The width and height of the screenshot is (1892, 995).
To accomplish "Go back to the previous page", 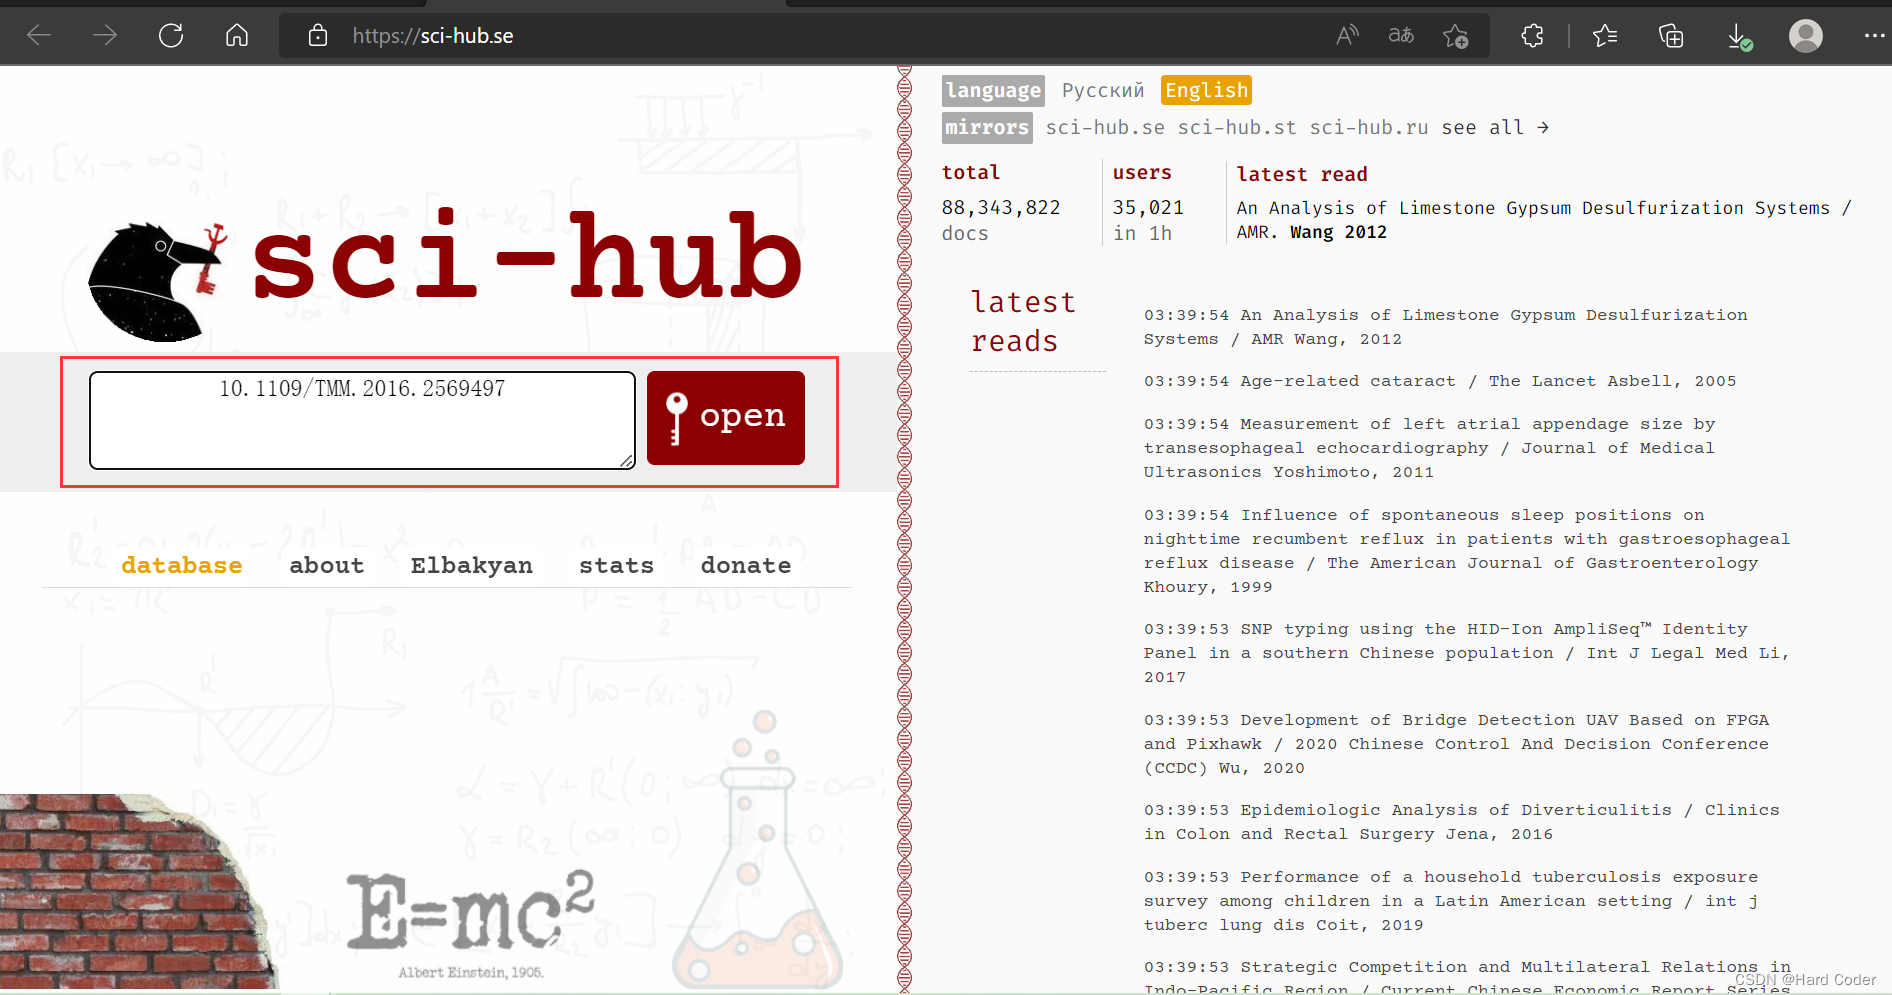I will [39, 36].
